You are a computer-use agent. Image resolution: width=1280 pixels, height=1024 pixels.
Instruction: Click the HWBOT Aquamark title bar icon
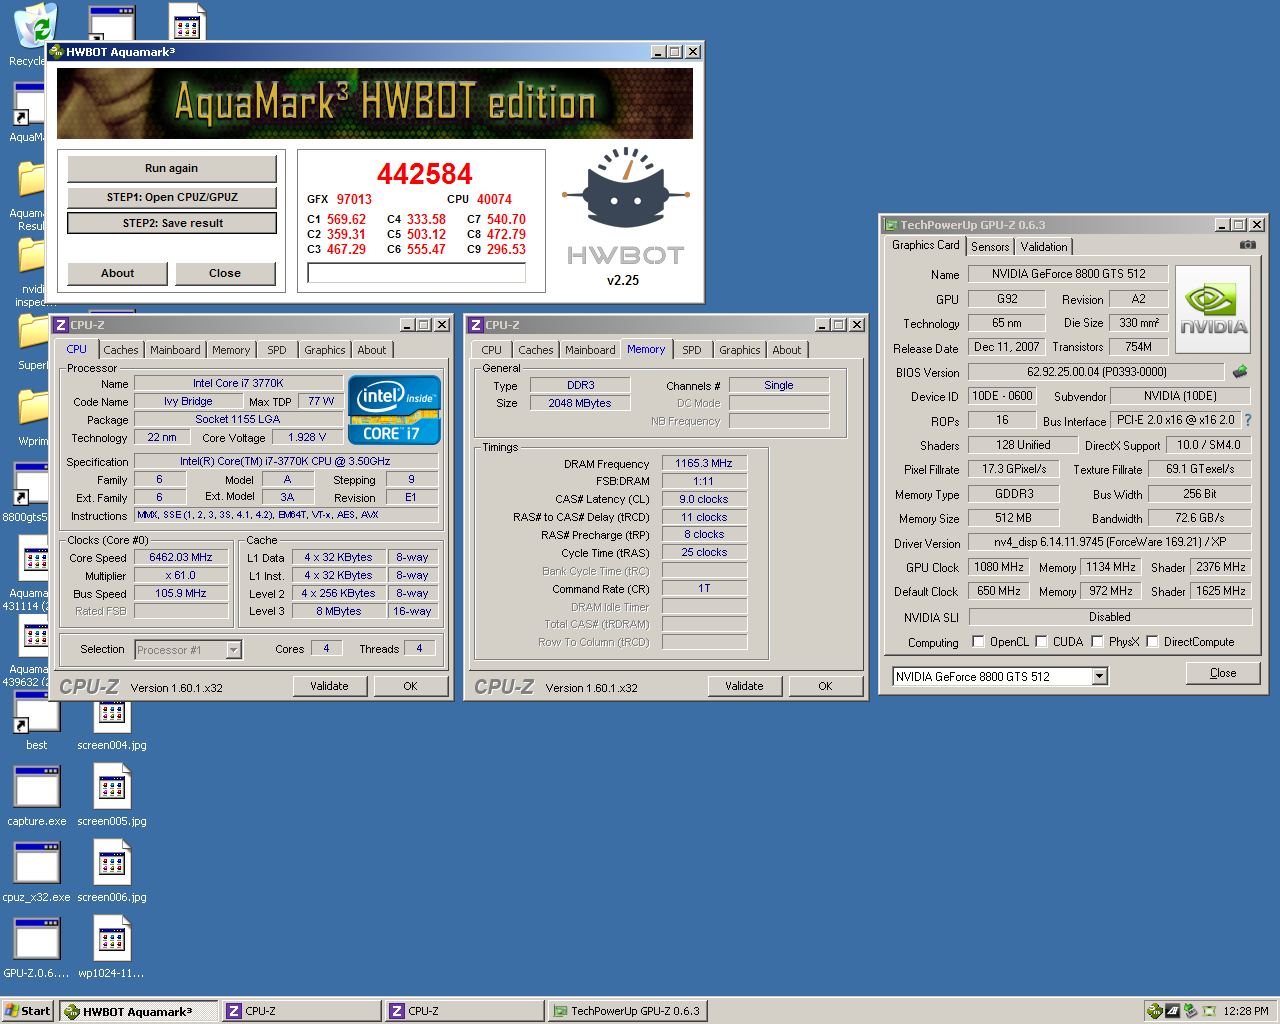[57, 52]
